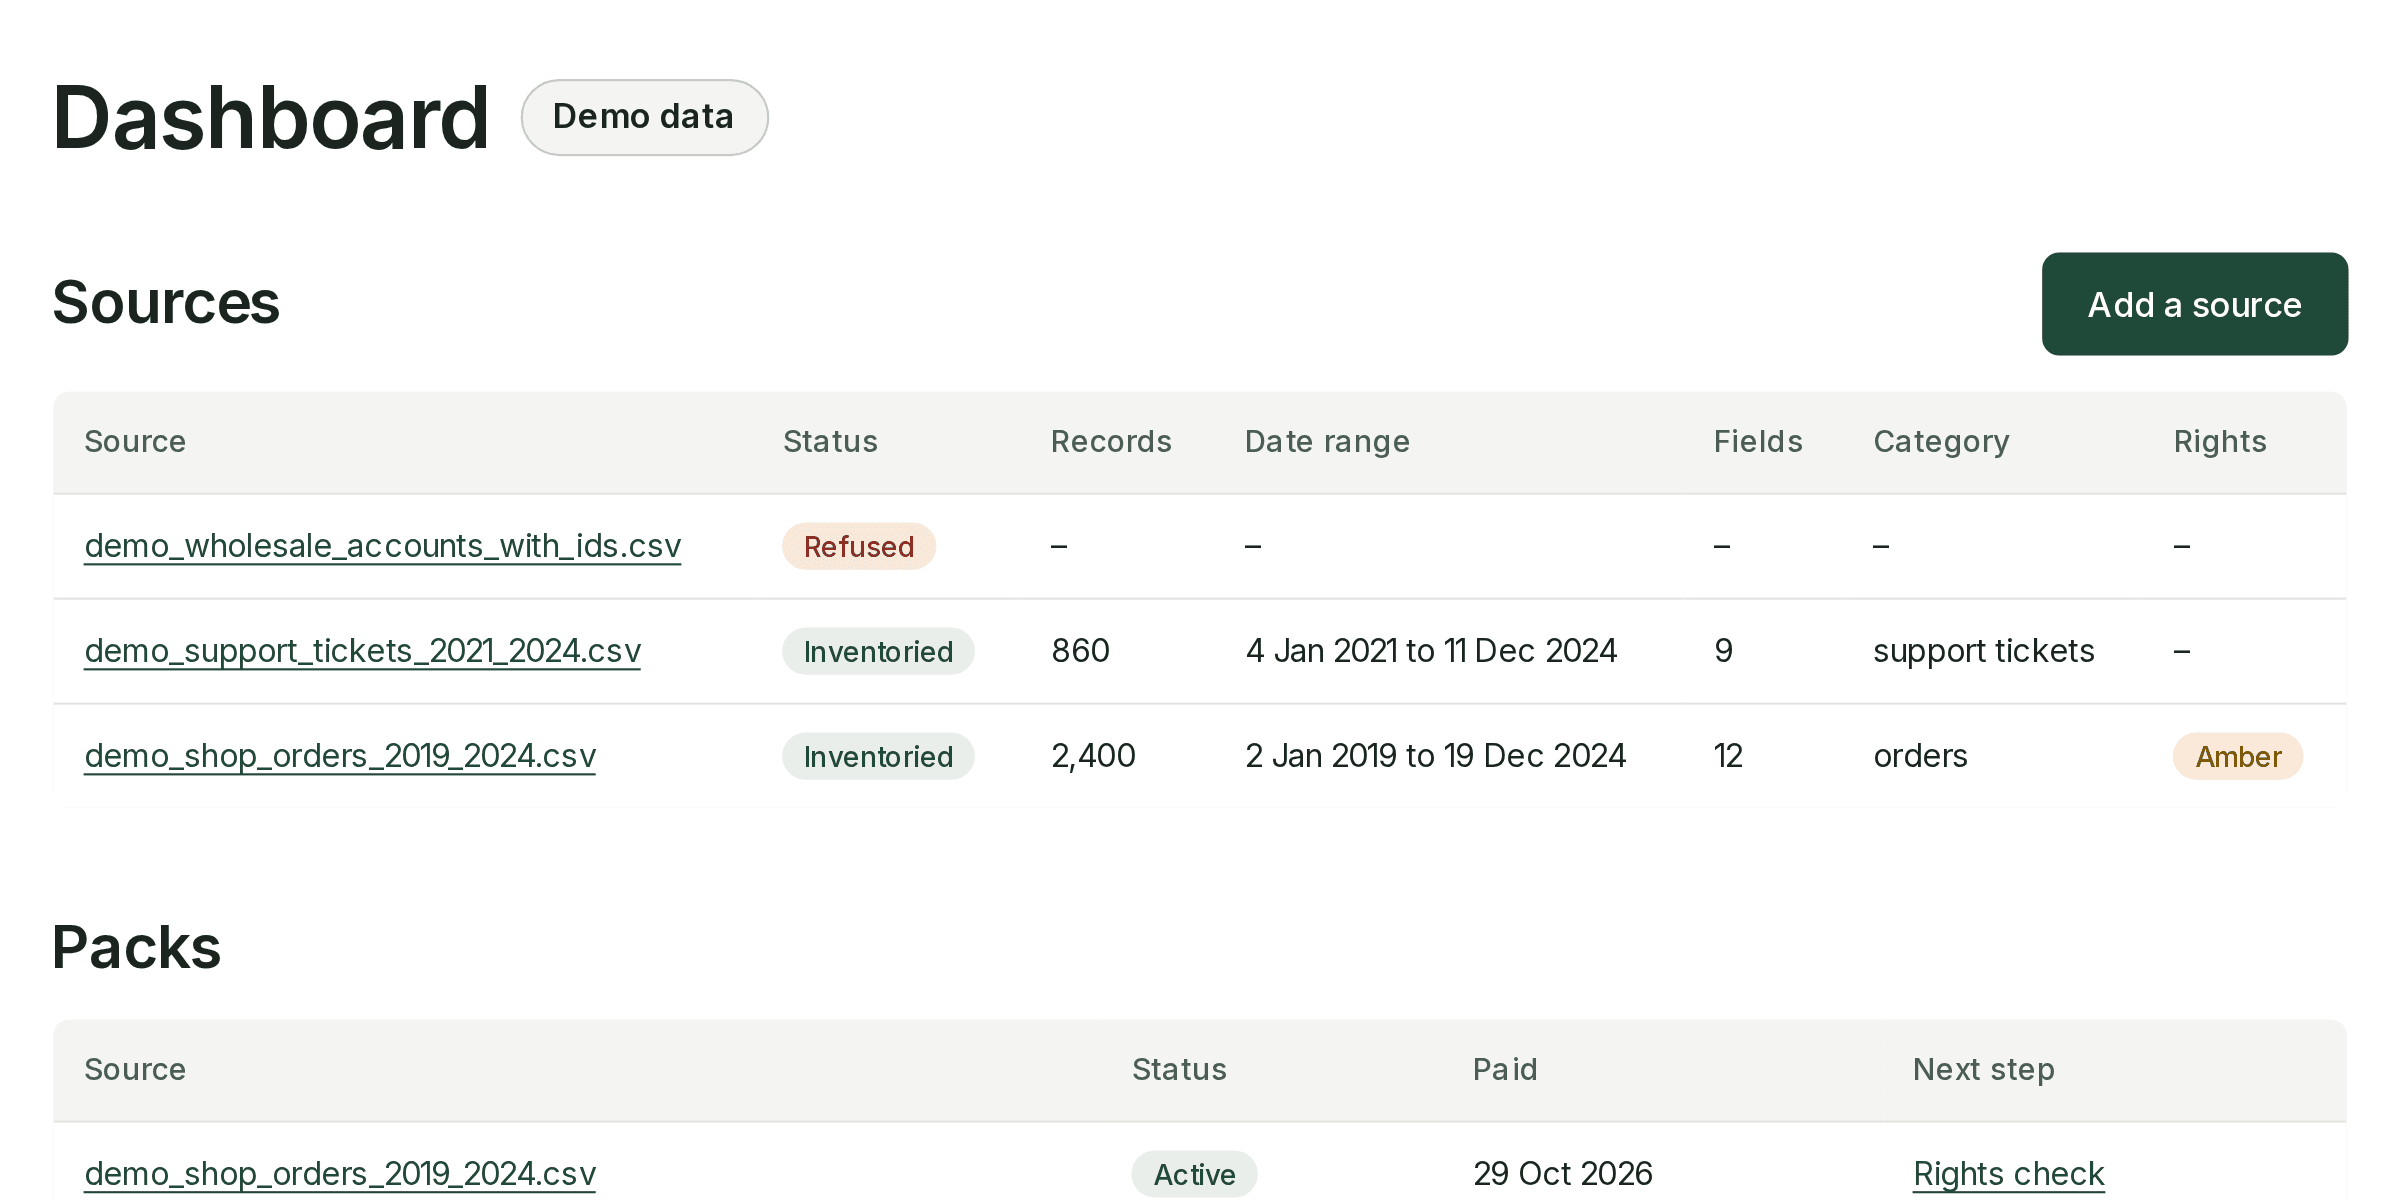Click the Add a source button

(x=2194, y=304)
